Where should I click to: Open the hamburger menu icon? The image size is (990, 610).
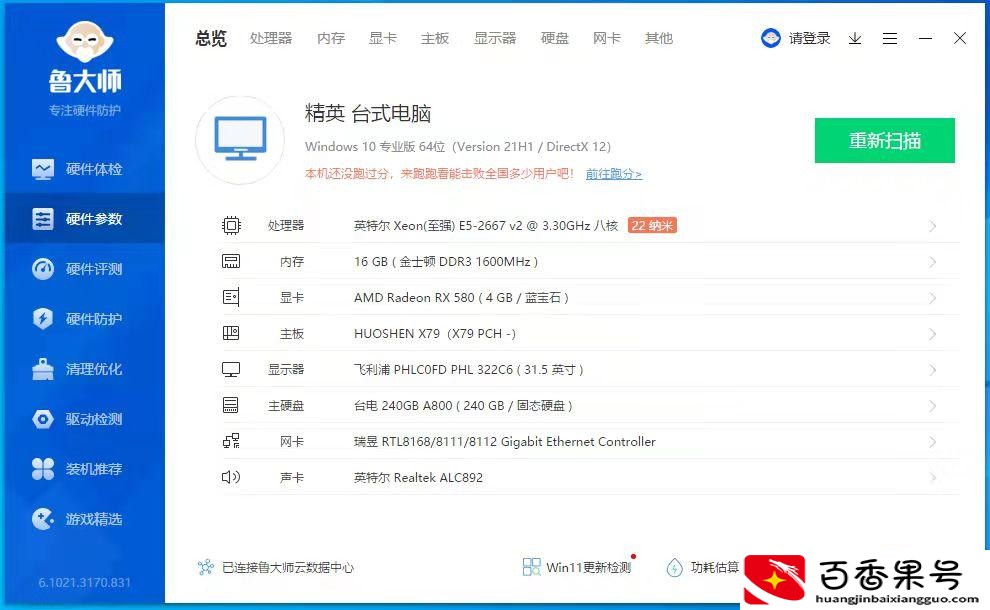pyautogui.click(x=890, y=39)
